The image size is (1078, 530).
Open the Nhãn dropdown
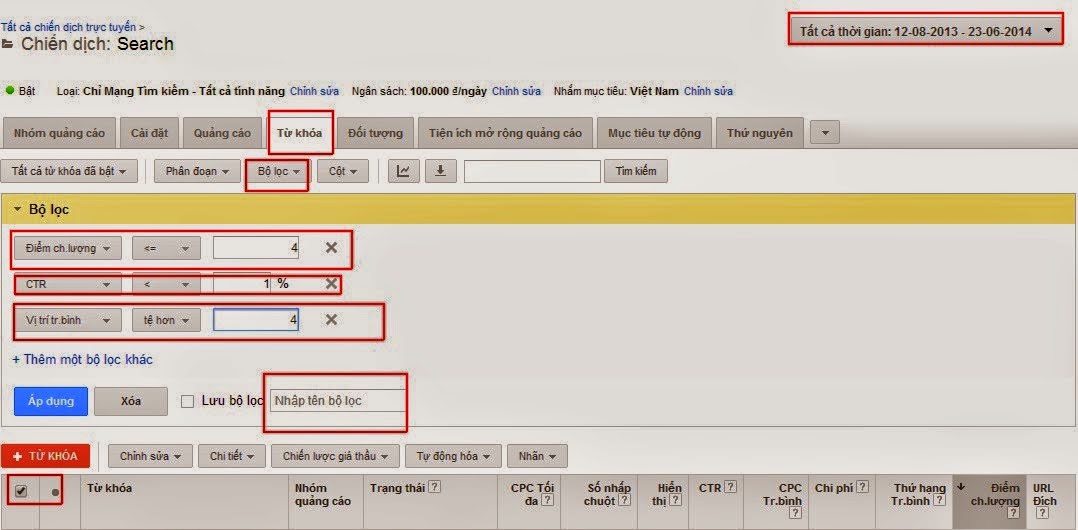point(537,456)
